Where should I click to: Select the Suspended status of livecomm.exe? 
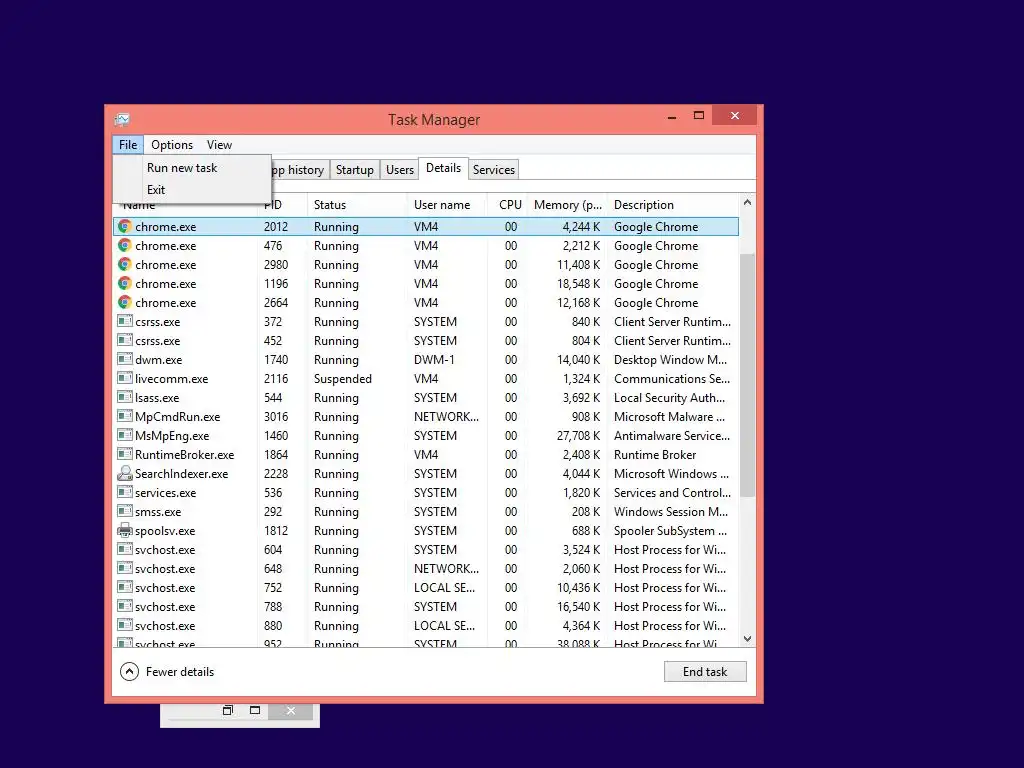click(342, 379)
